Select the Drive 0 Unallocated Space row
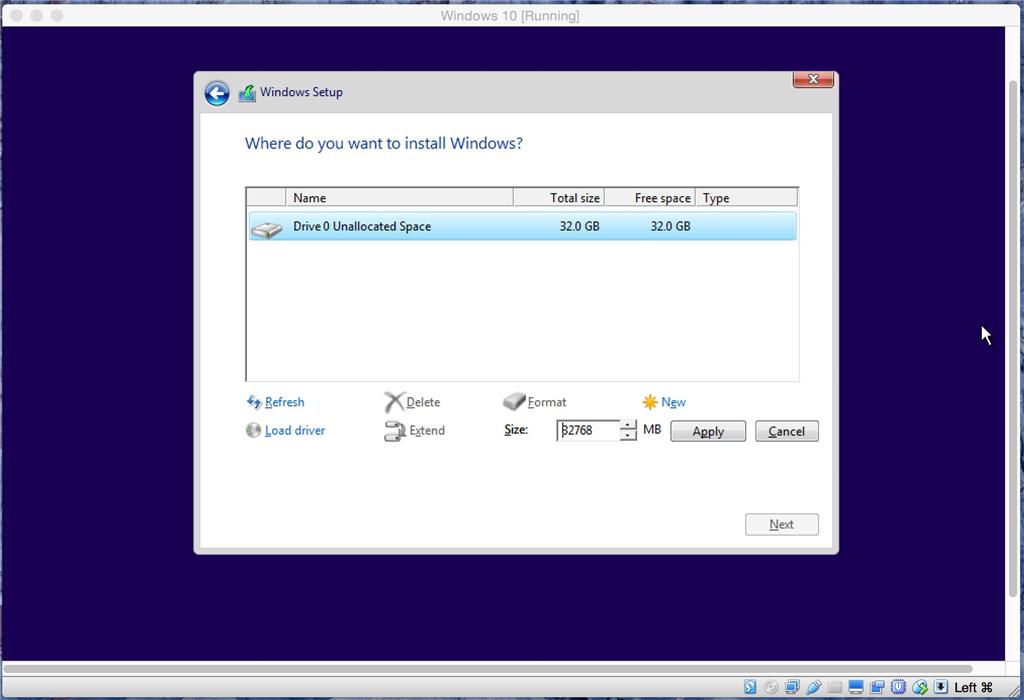 tap(522, 227)
